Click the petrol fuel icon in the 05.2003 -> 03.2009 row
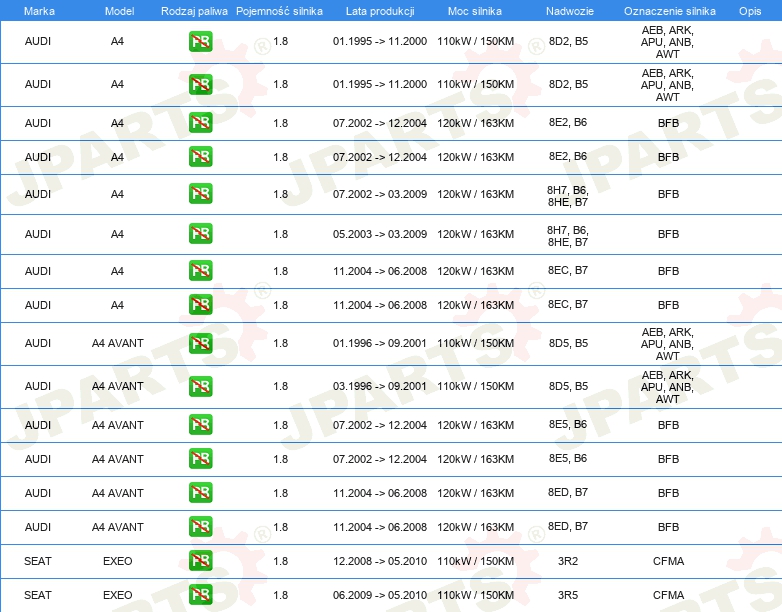 [x=200, y=233]
